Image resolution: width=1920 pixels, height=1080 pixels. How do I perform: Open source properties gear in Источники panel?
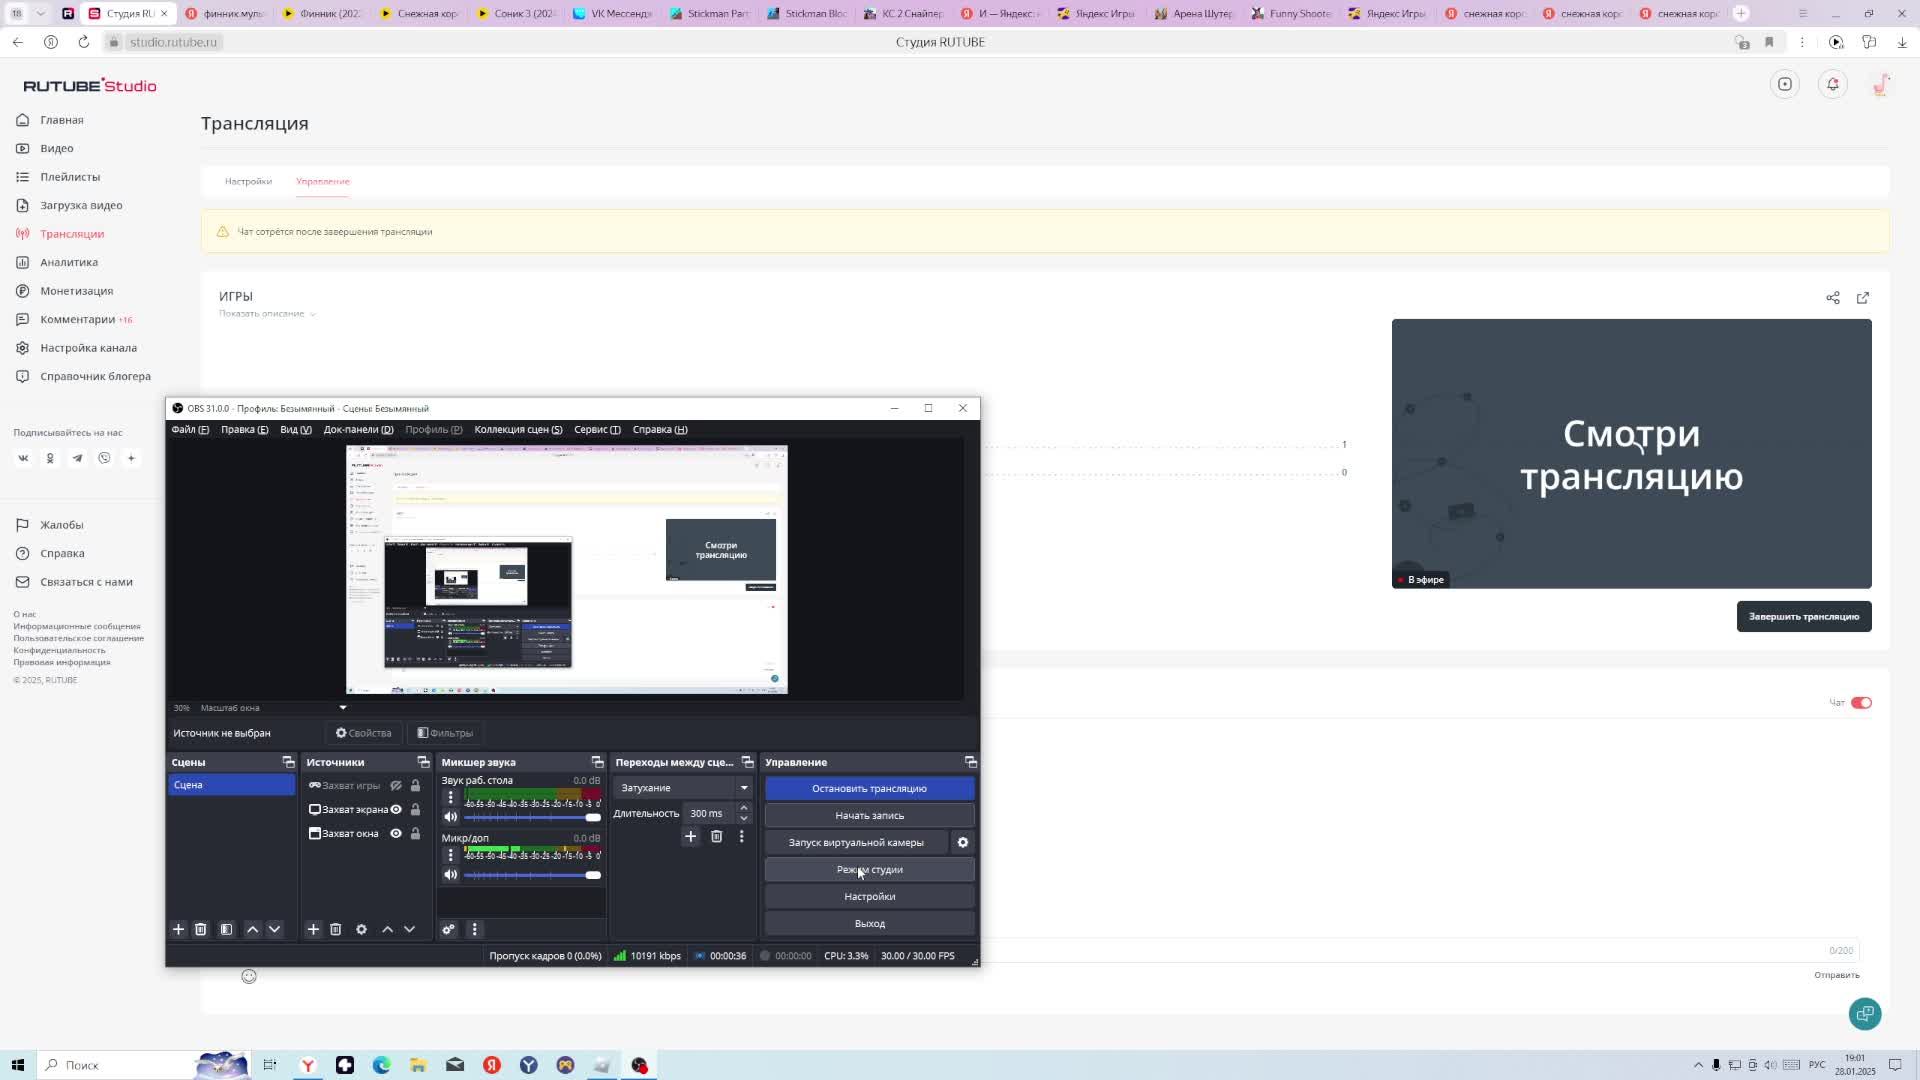[361, 929]
